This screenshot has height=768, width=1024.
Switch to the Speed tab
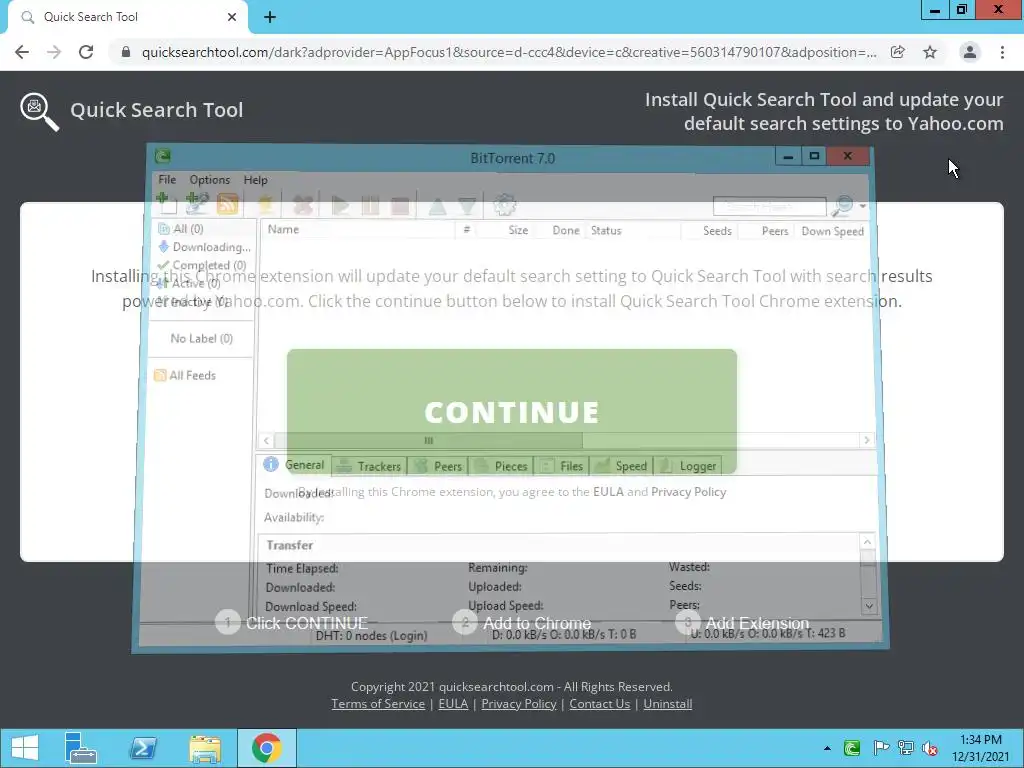622,466
